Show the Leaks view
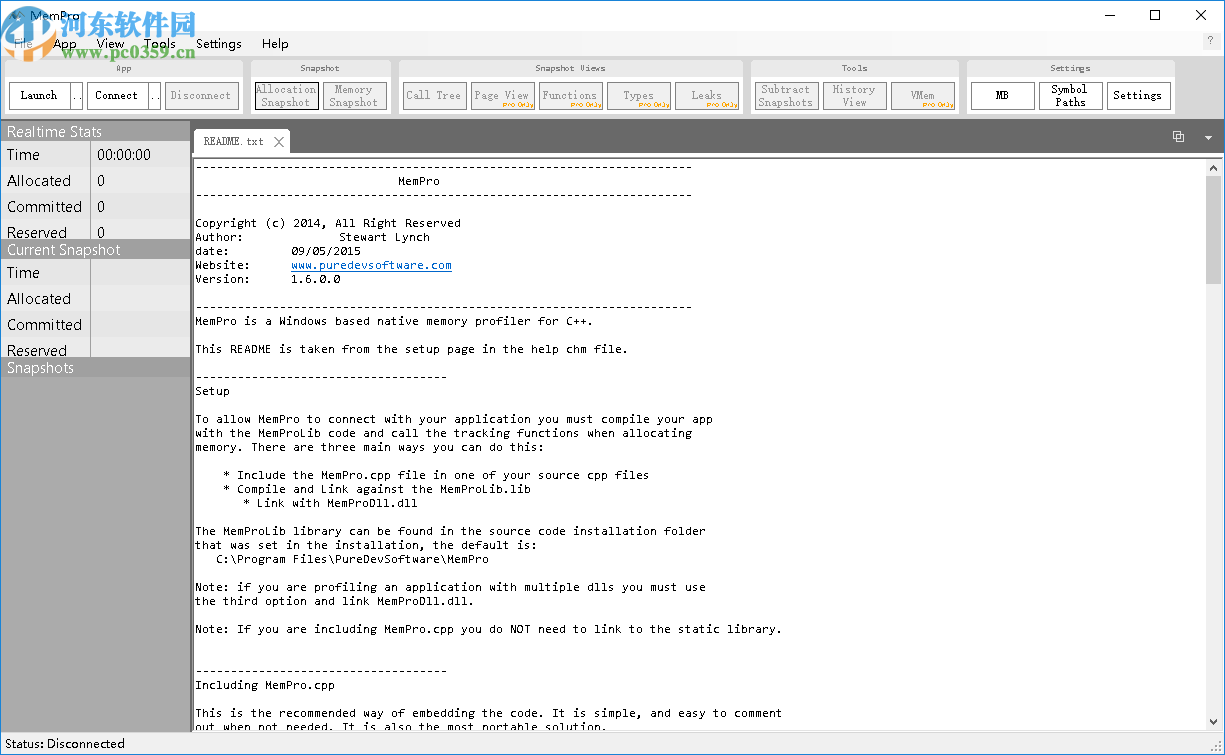The image size is (1225, 755). (x=707, y=95)
